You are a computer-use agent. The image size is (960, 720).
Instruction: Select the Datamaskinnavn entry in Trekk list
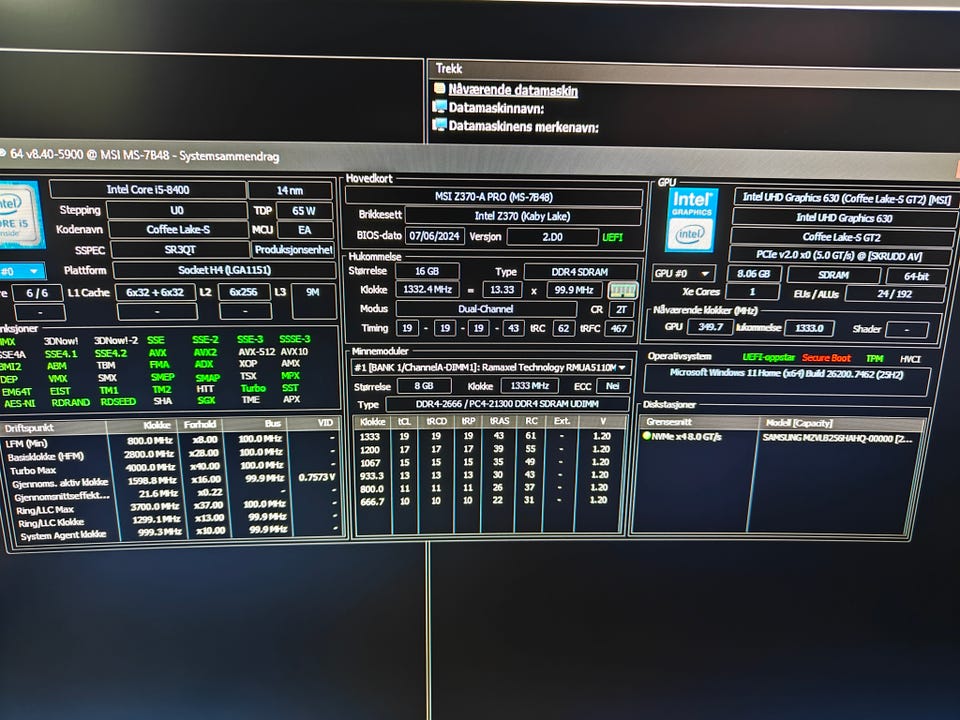497,108
